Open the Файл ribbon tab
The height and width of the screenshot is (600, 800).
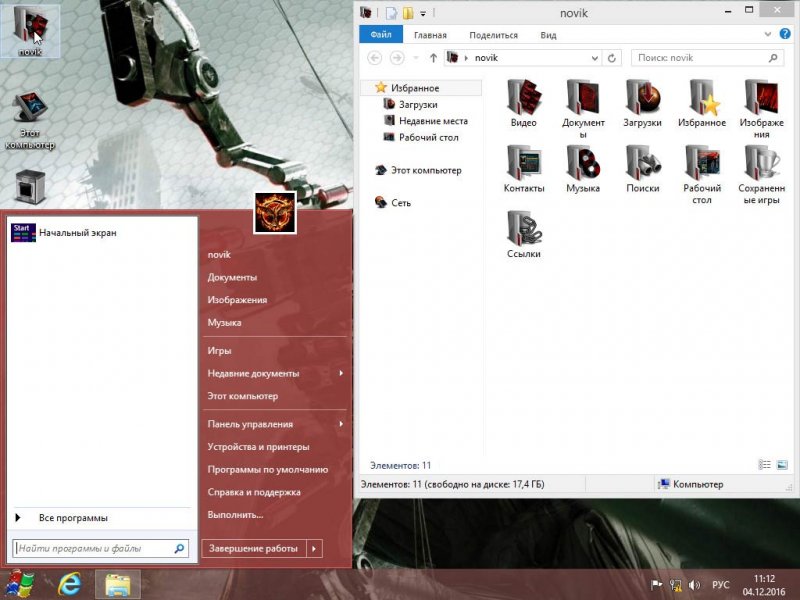[381, 35]
